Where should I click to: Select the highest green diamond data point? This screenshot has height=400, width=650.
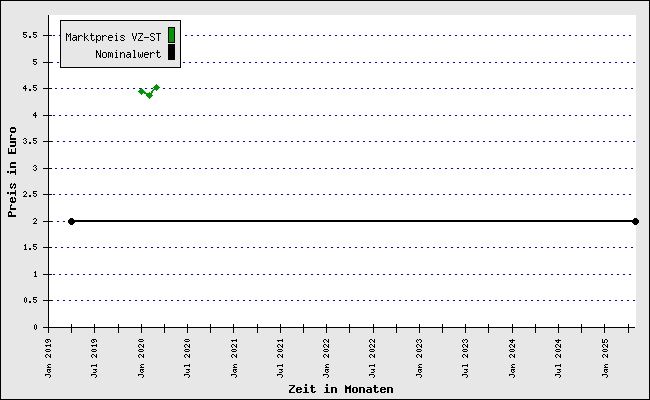[156, 87]
